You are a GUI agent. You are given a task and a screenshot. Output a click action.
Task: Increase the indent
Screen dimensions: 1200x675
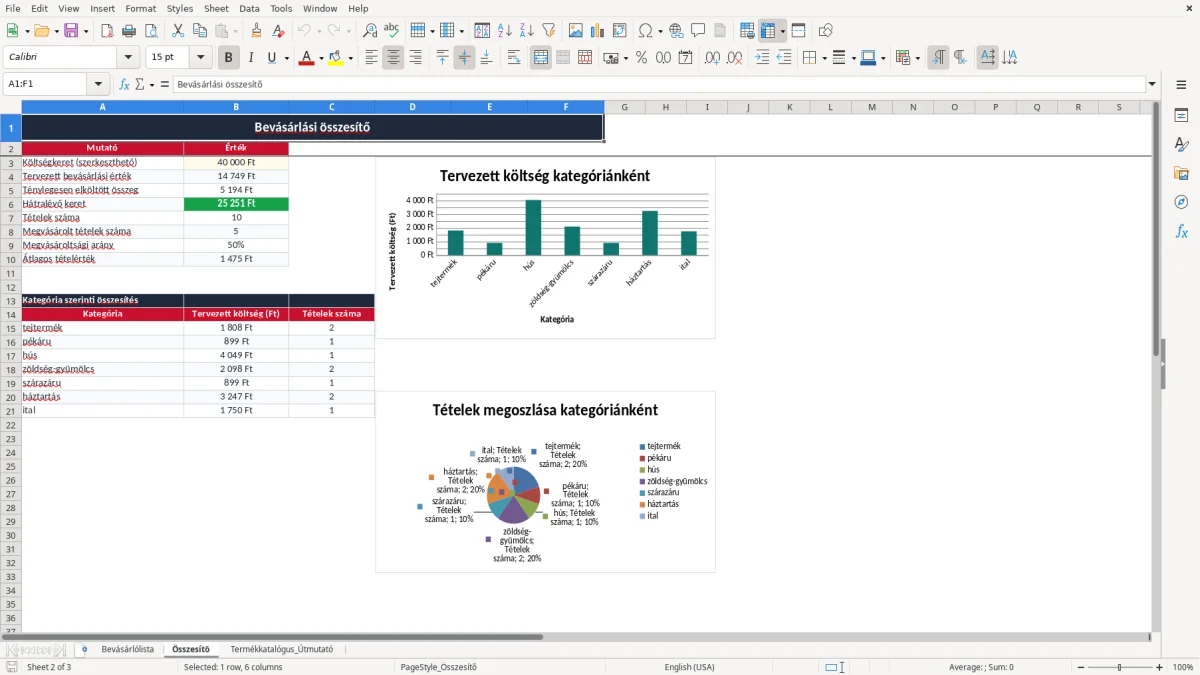(x=762, y=57)
